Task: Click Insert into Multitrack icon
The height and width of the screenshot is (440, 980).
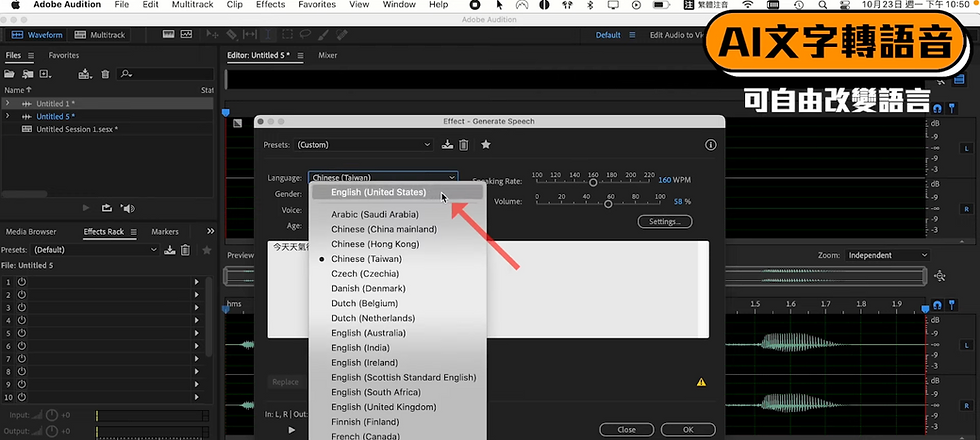Action: [x=84, y=74]
